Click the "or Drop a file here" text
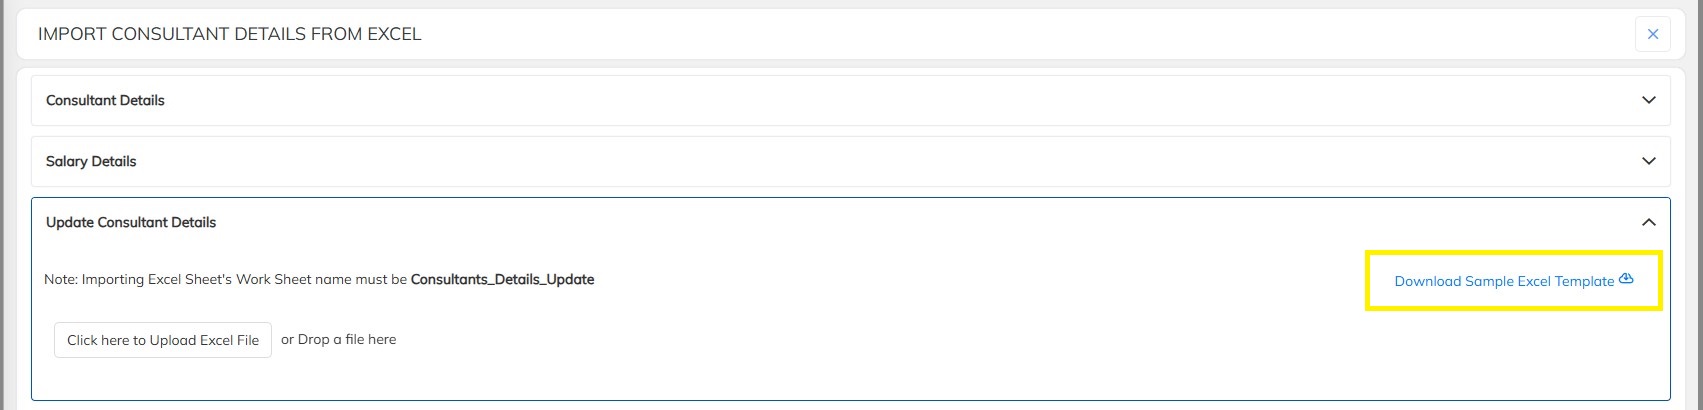Screen dimensions: 1703x410 (338, 339)
